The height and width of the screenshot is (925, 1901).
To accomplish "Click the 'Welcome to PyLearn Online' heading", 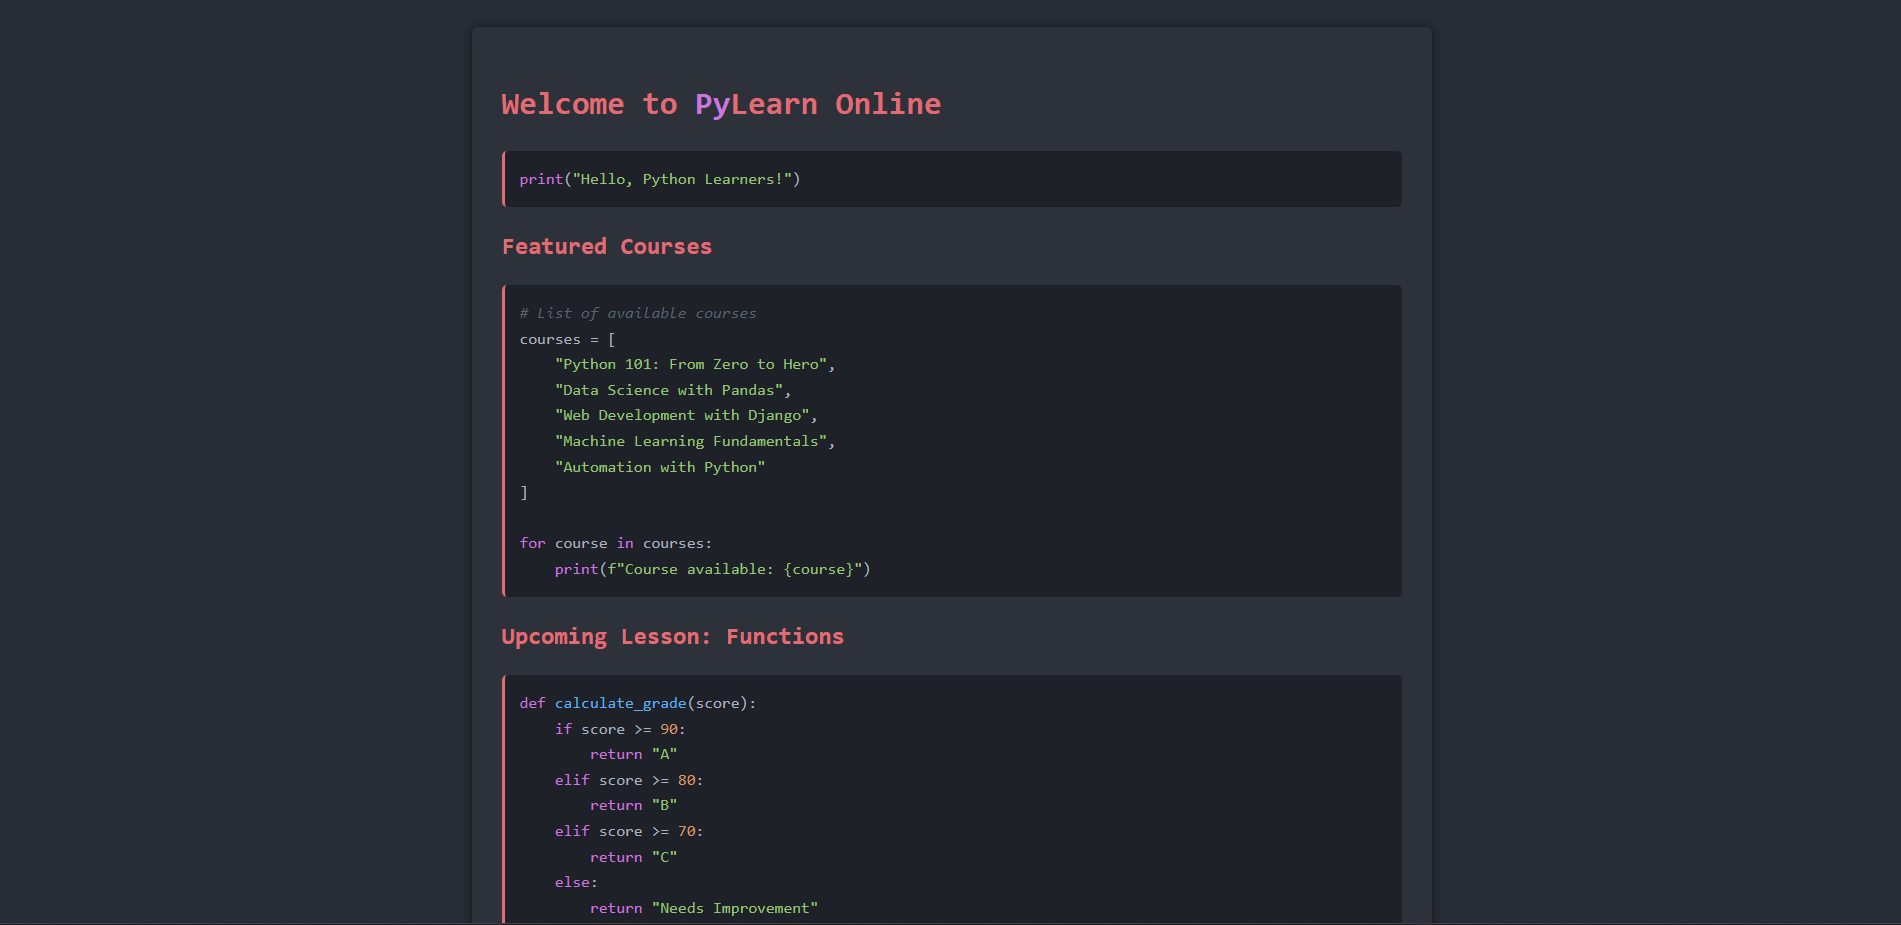I will click(720, 105).
